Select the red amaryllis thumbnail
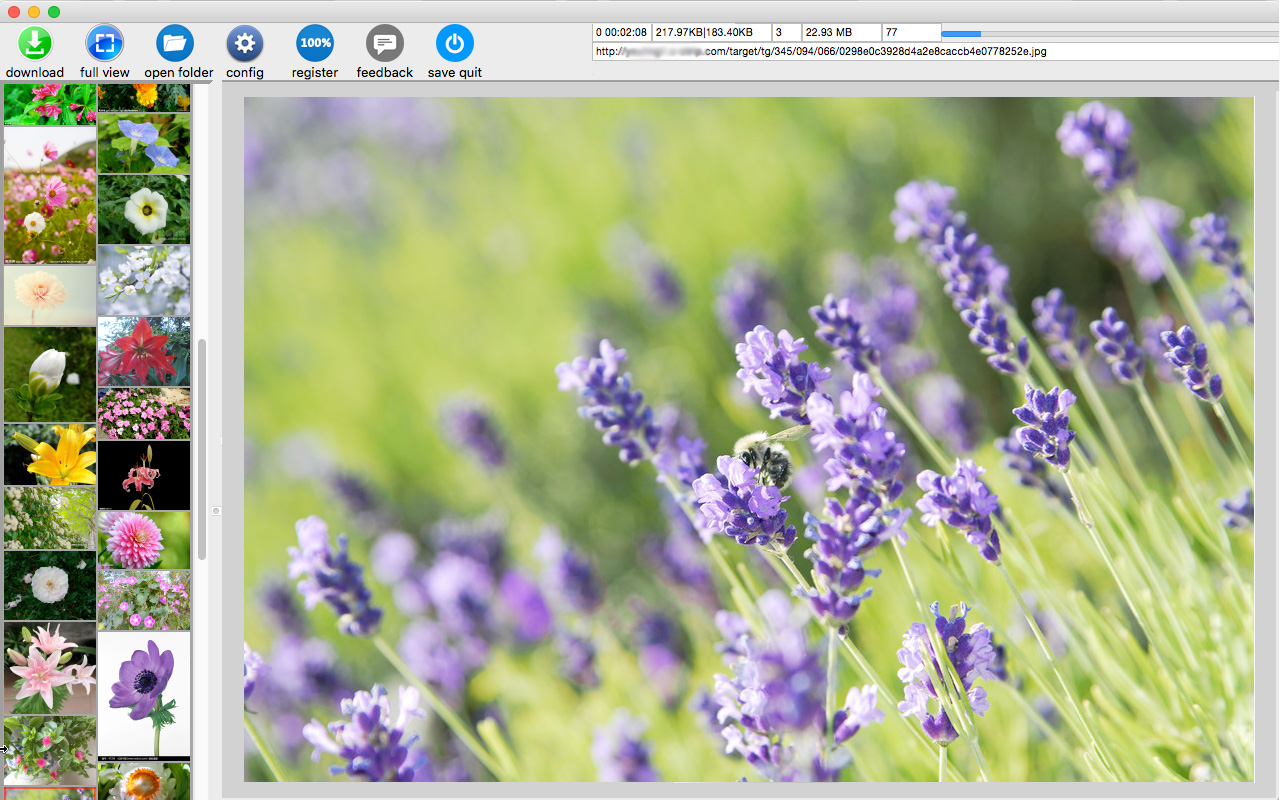This screenshot has height=800, width=1280. [144, 352]
